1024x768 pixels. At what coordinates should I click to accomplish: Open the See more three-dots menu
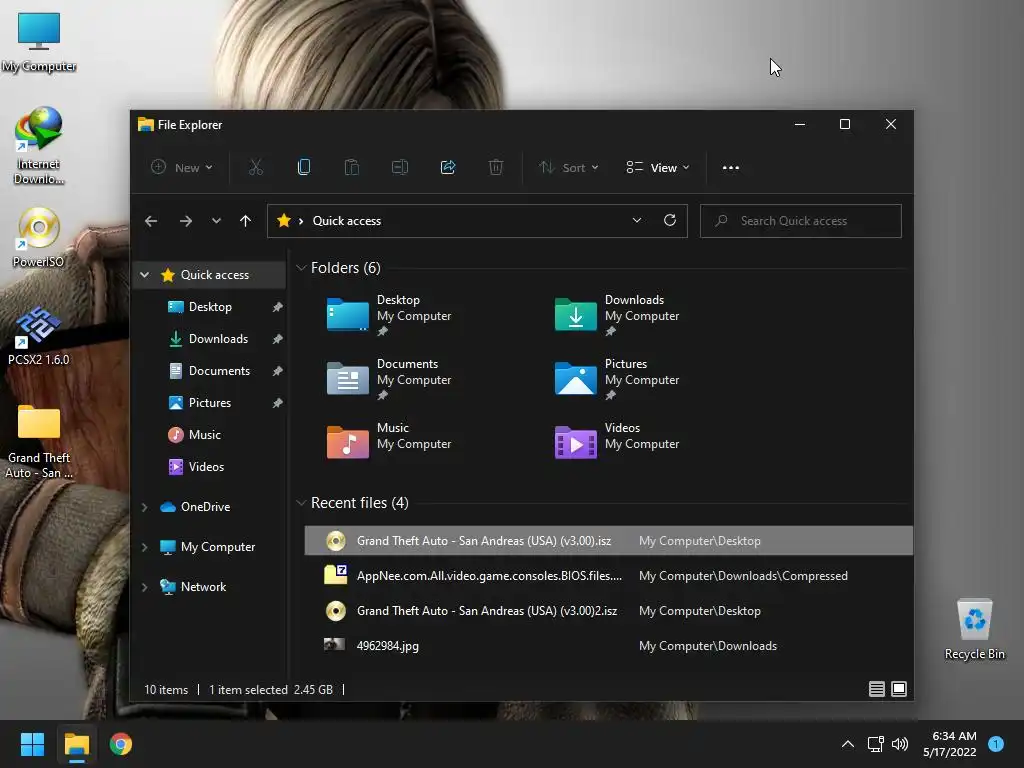click(x=731, y=168)
